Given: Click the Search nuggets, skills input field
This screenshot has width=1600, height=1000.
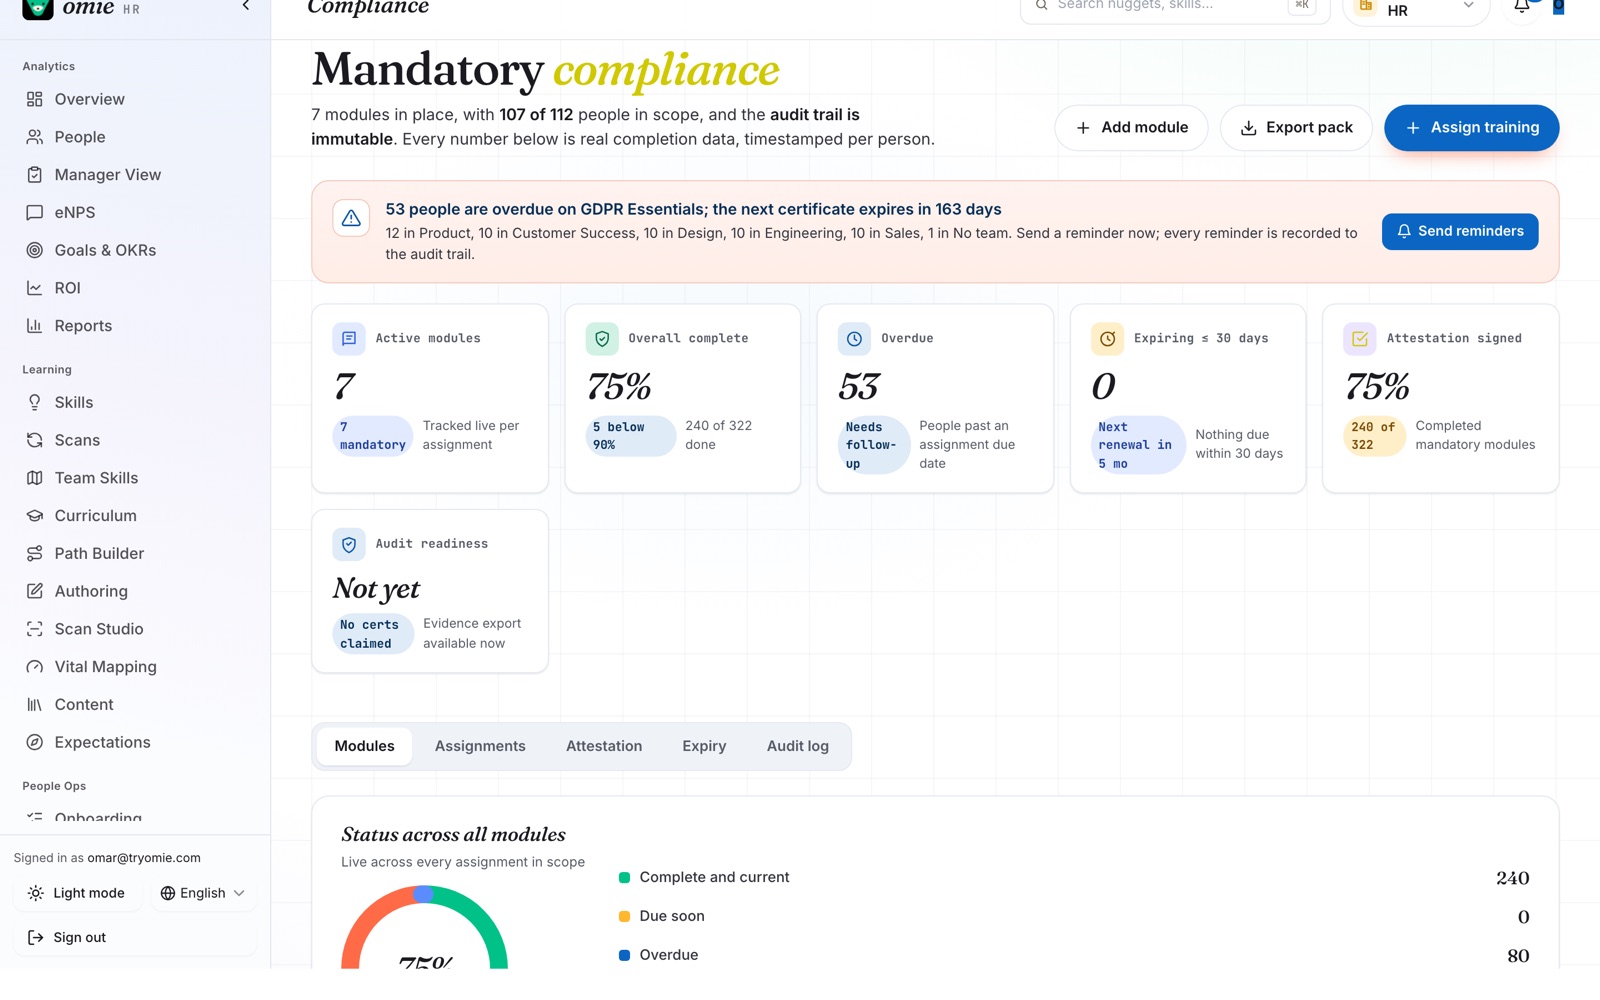Looking at the screenshot, I should (1175, 8).
